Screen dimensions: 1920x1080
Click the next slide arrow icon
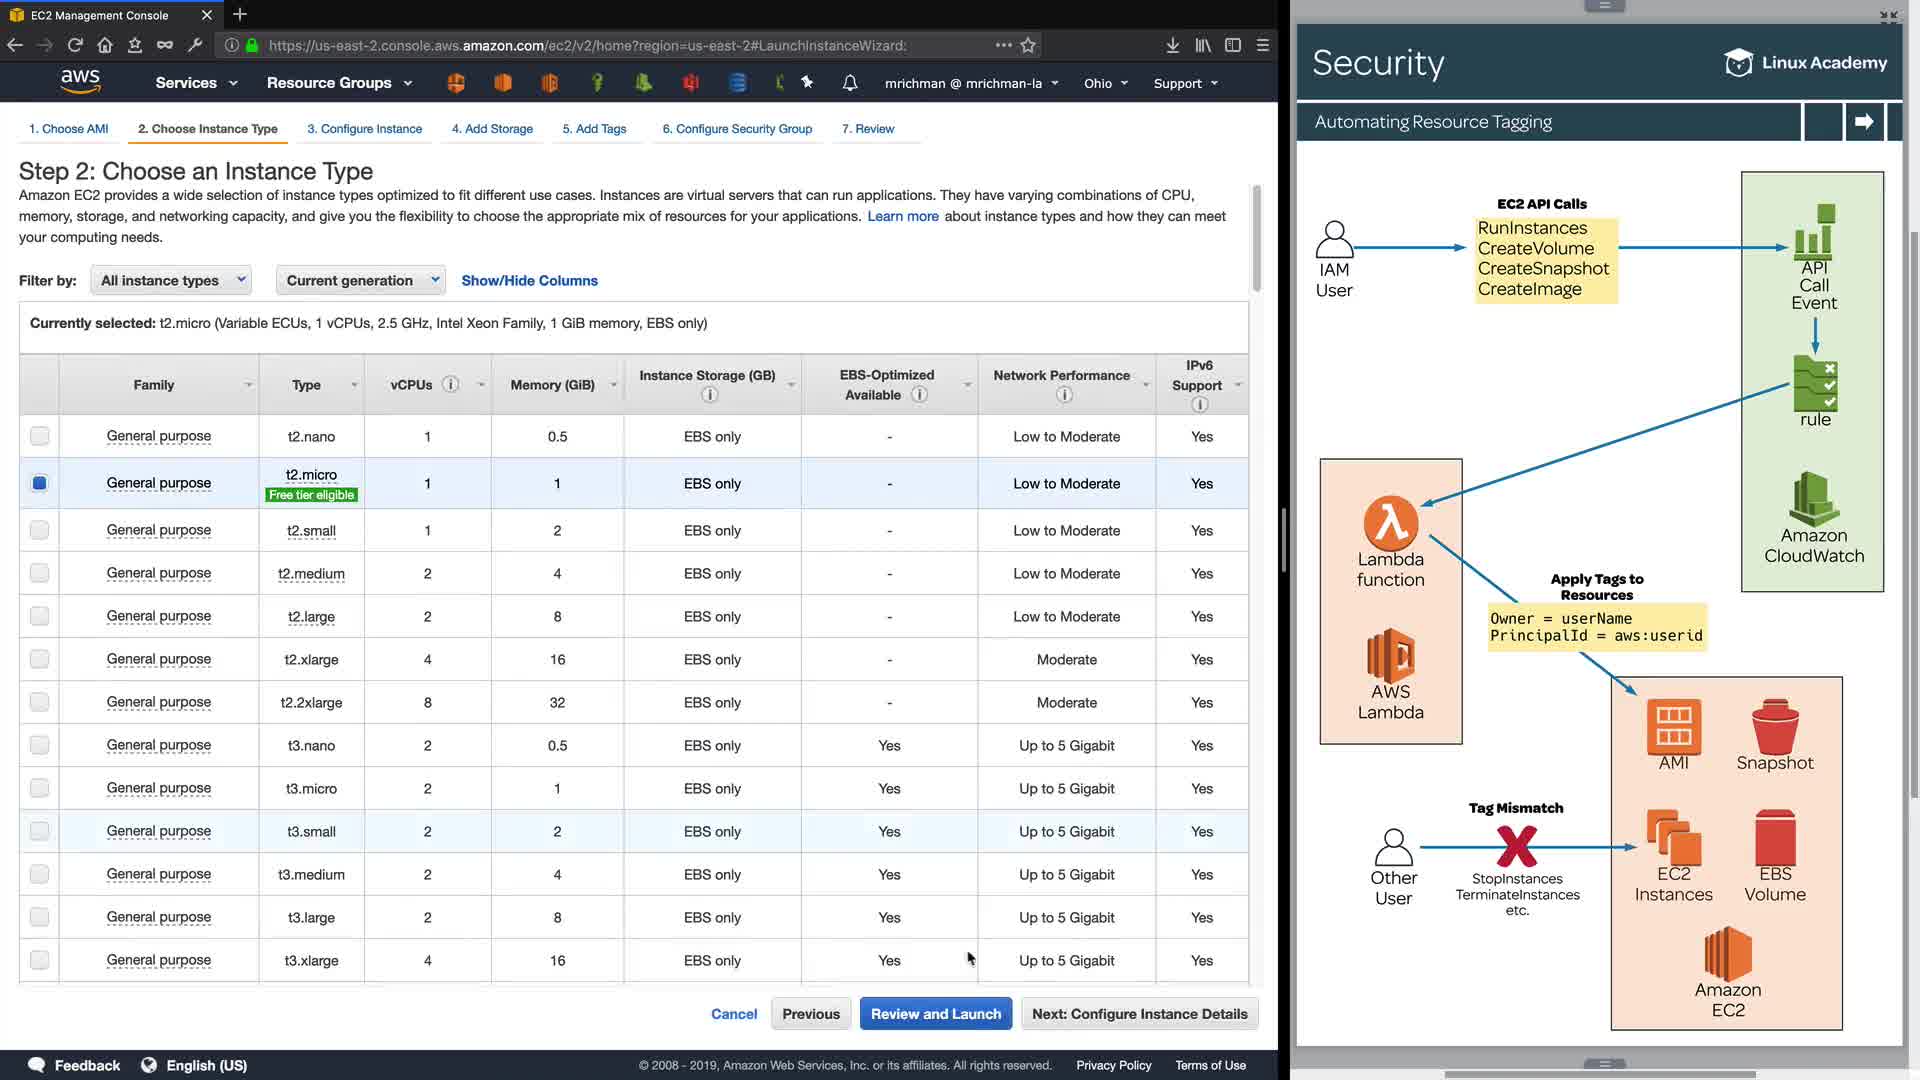coord(1864,122)
